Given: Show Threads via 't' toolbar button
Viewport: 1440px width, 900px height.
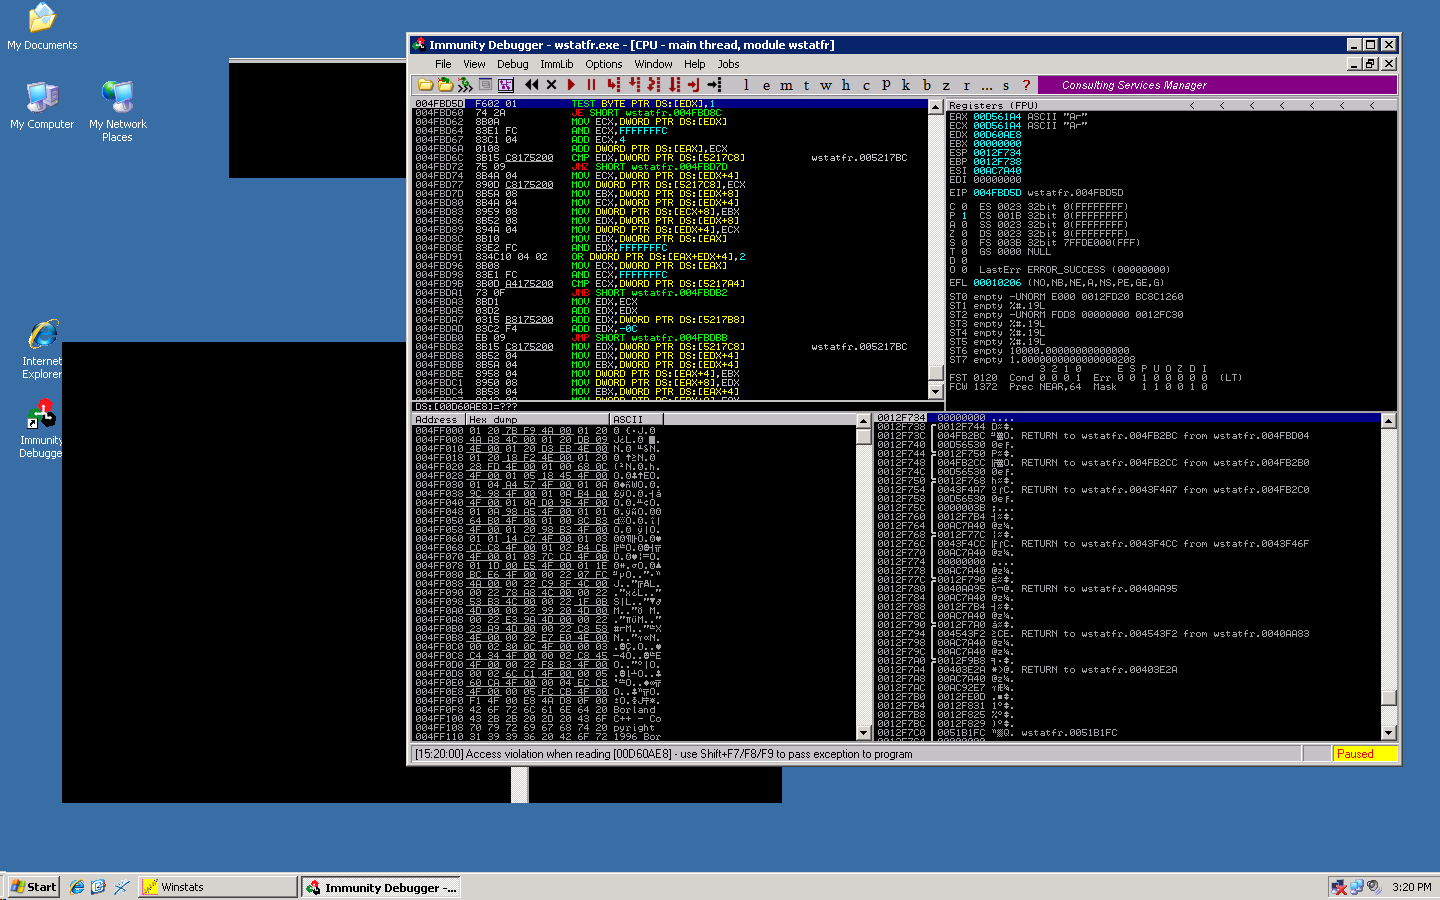Looking at the screenshot, I should click(806, 85).
